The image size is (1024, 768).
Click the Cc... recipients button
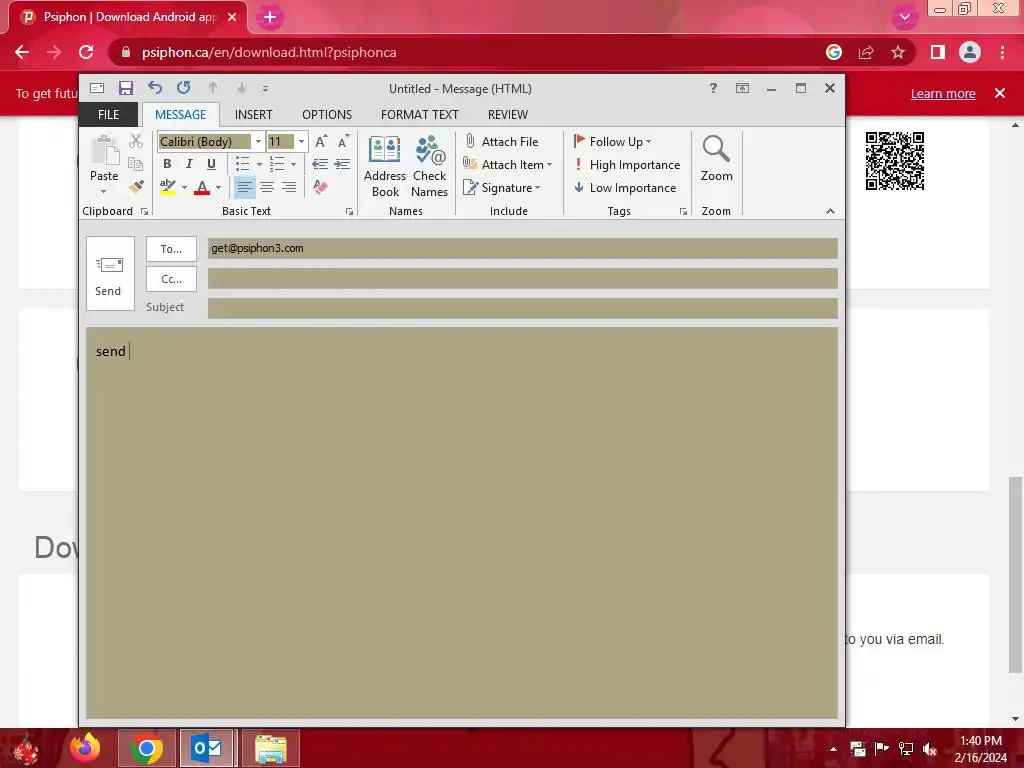[x=171, y=279]
